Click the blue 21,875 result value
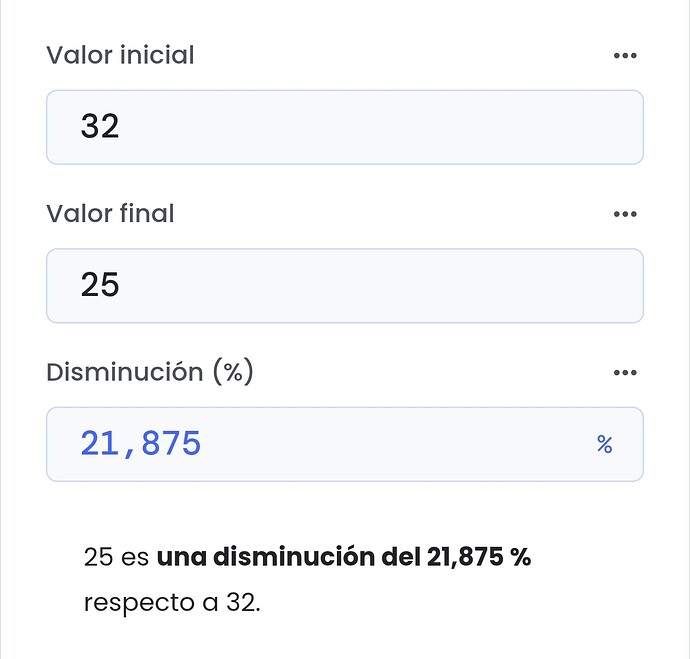This screenshot has width=690, height=659. pyautogui.click(x=141, y=443)
